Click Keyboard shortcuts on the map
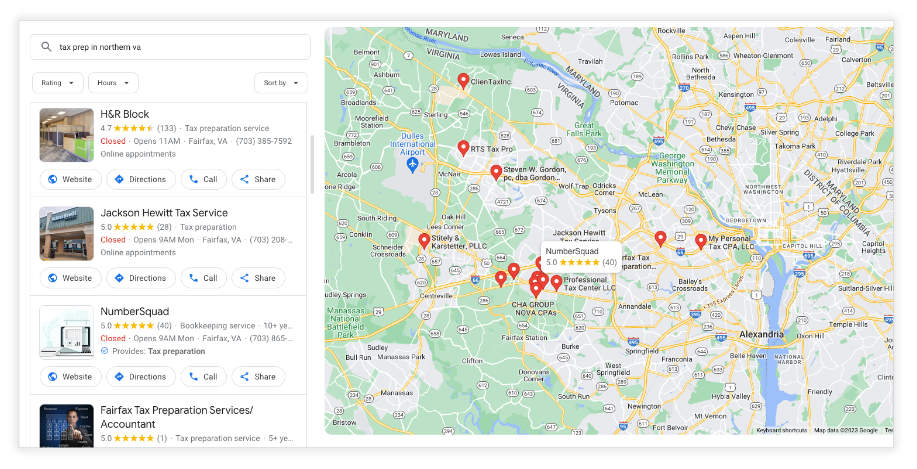 pyautogui.click(x=781, y=430)
